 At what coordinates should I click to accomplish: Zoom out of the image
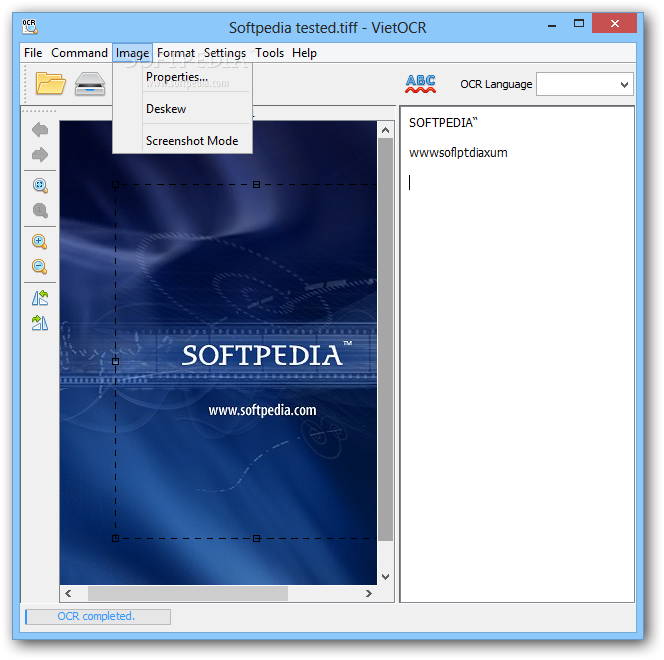click(x=39, y=267)
